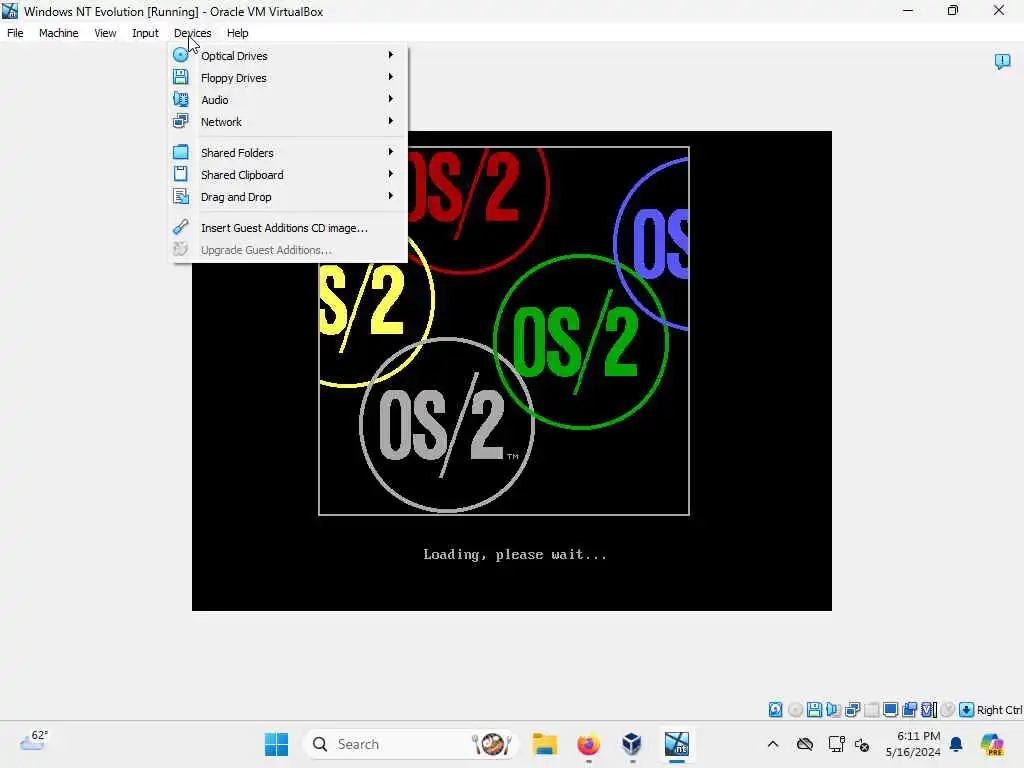Click the optical disk status bar icon

pos(795,709)
